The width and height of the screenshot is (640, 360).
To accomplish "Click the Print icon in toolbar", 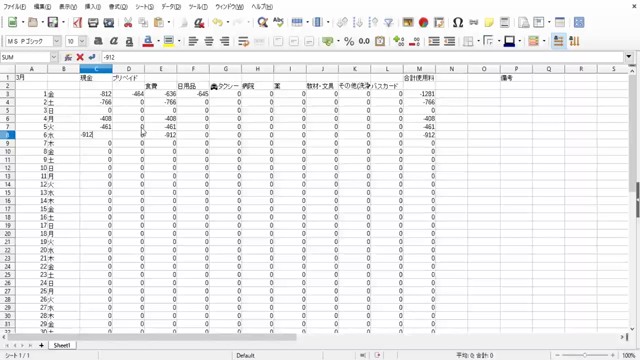I will pos(93,22).
